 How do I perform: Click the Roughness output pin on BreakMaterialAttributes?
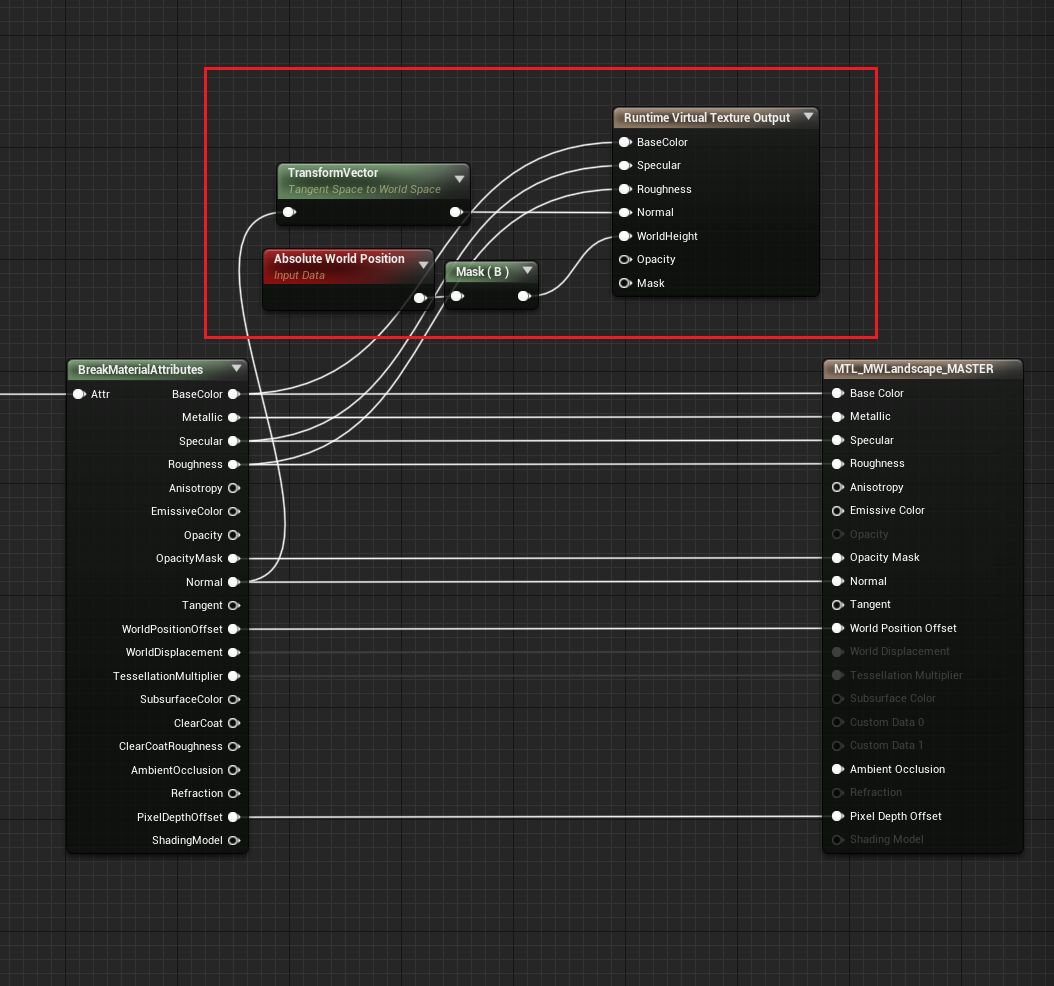[233, 464]
